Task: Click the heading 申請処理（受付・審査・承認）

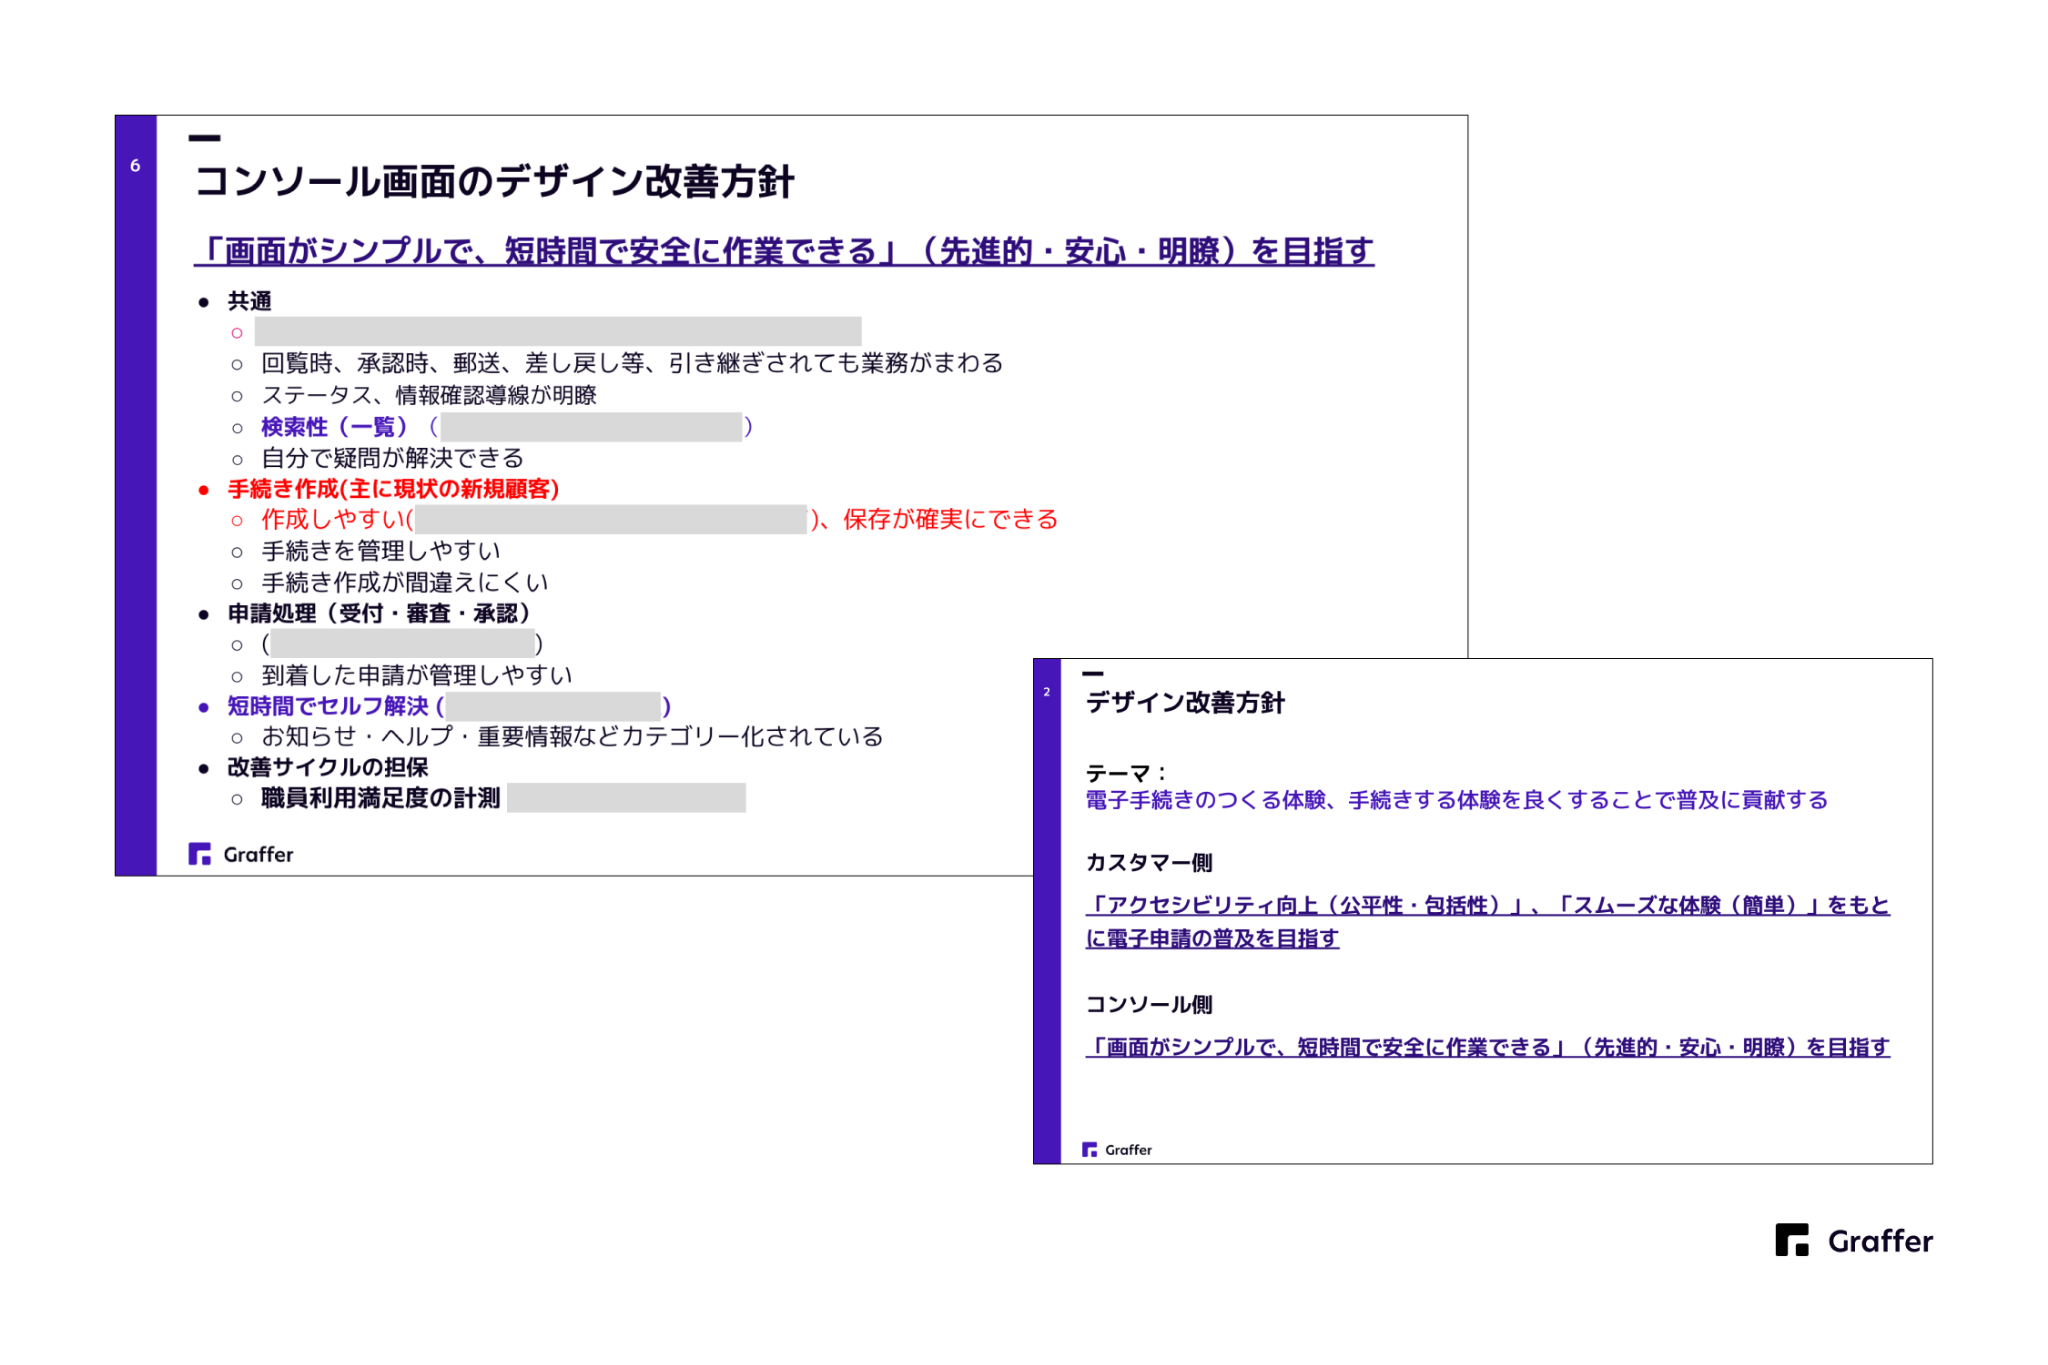Action: pyautogui.click(x=378, y=613)
